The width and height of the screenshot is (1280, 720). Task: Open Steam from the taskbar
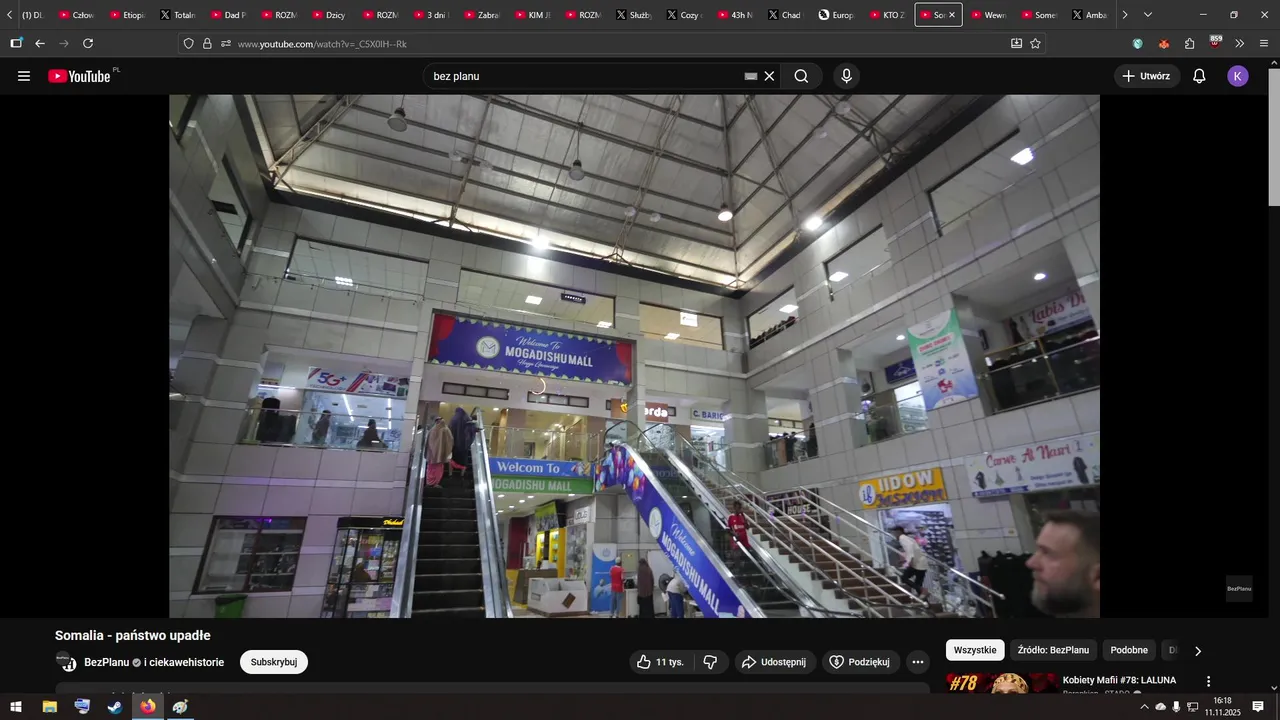(115, 707)
